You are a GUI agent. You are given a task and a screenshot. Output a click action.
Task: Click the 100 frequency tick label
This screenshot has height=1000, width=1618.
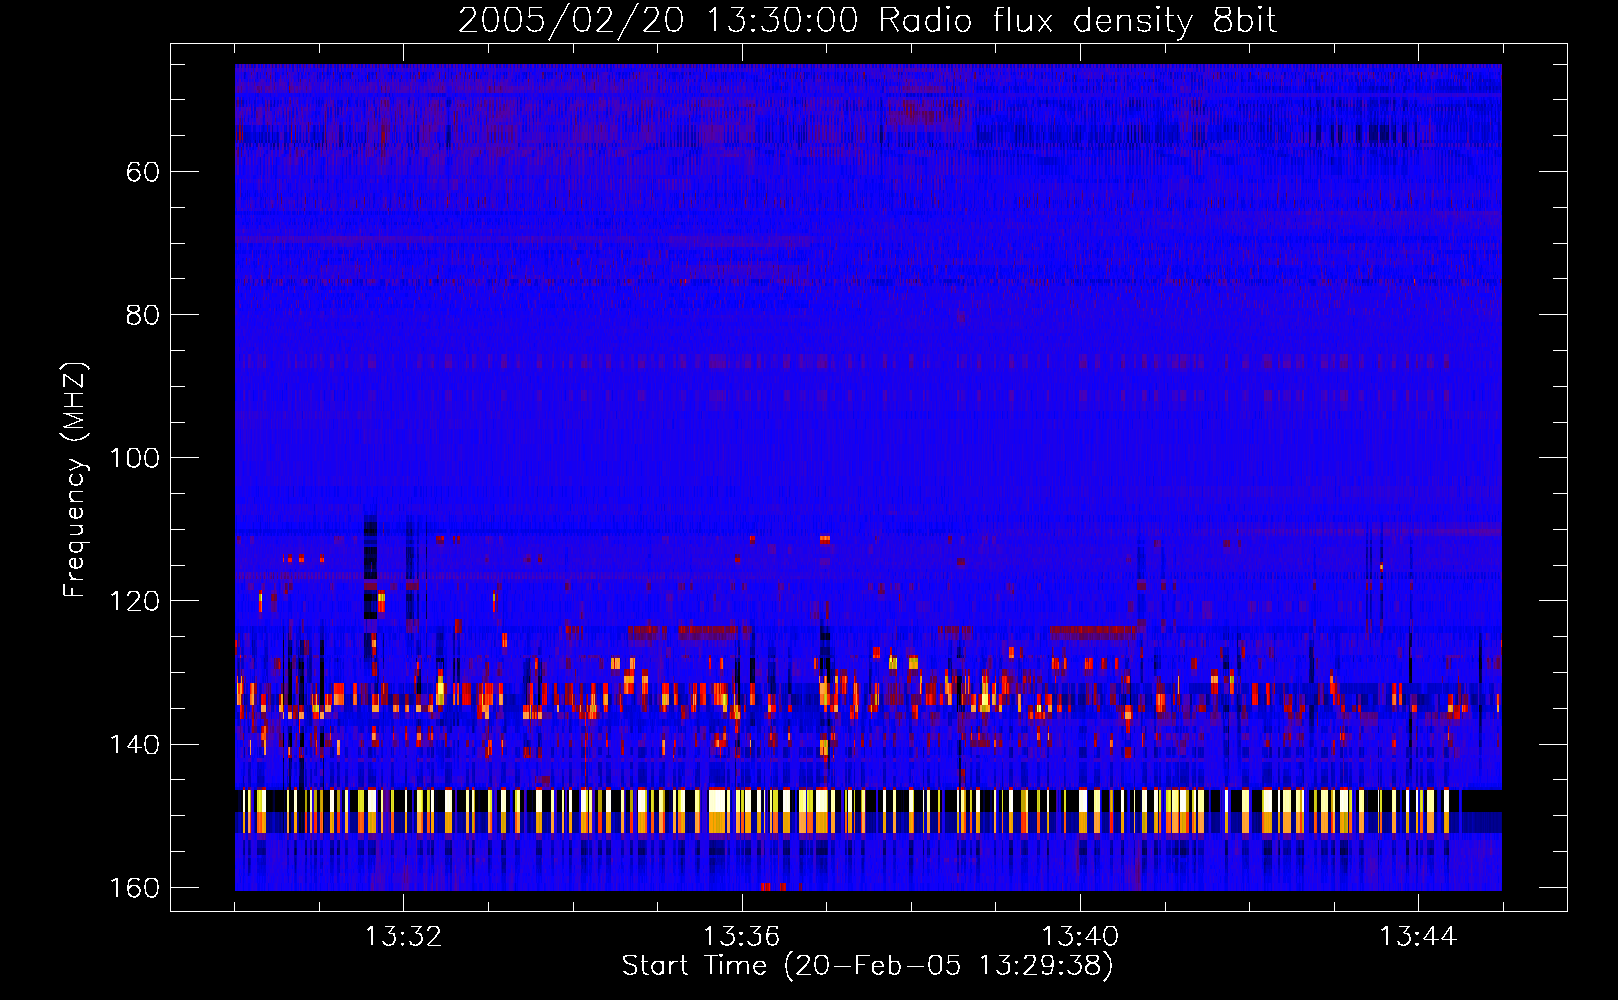click(x=134, y=458)
